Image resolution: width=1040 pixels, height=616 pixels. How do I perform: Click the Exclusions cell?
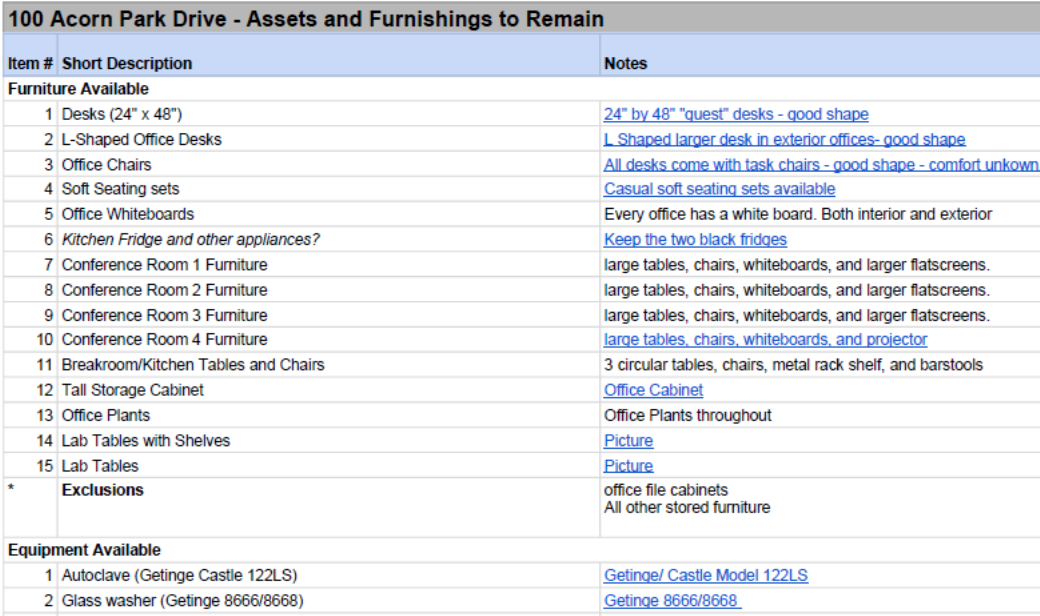(x=102, y=490)
